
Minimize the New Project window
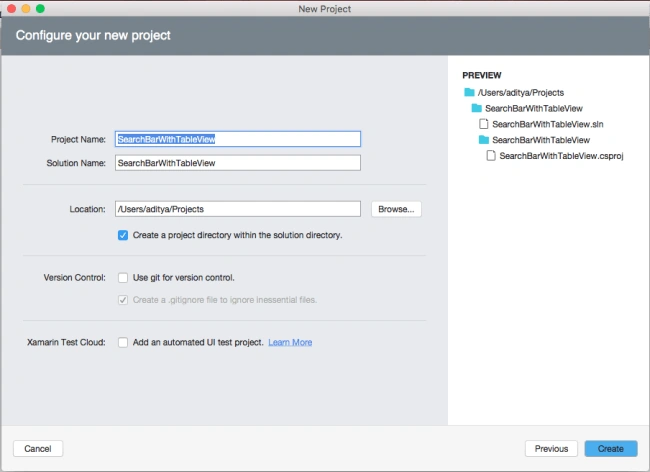(x=26, y=8)
